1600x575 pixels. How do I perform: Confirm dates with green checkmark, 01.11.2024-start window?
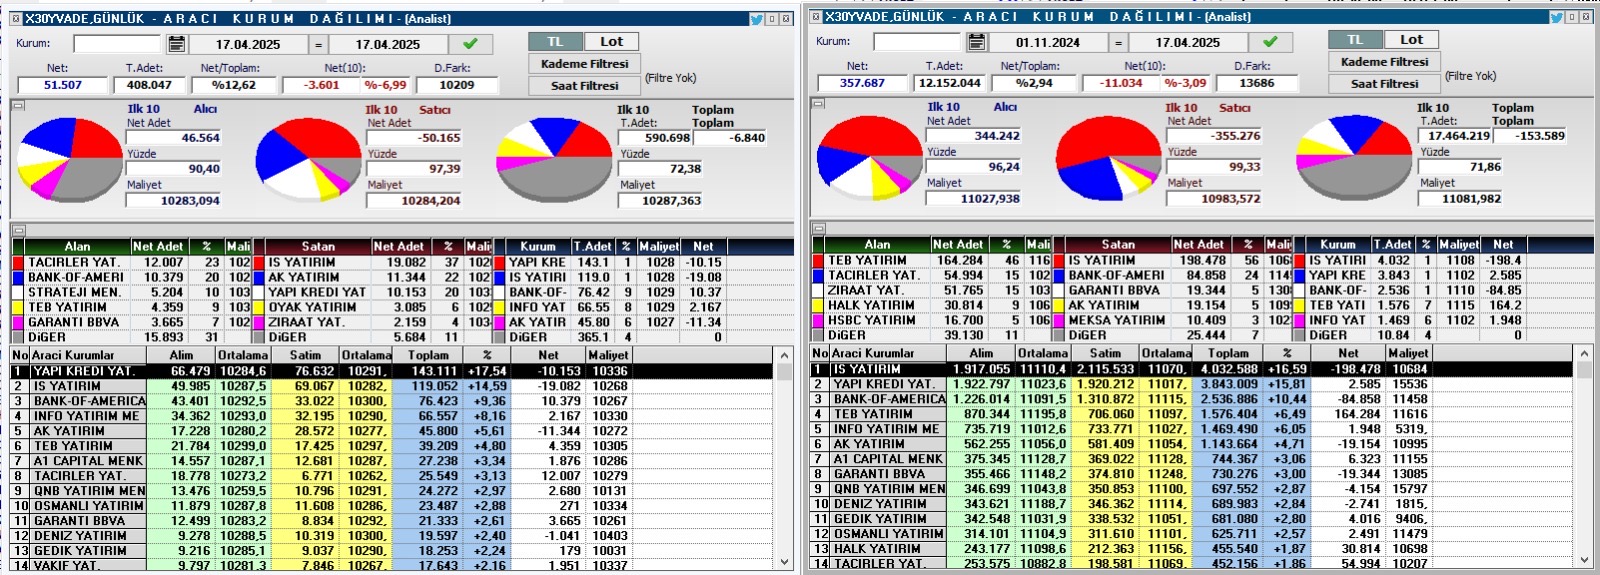click(1270, 42)
